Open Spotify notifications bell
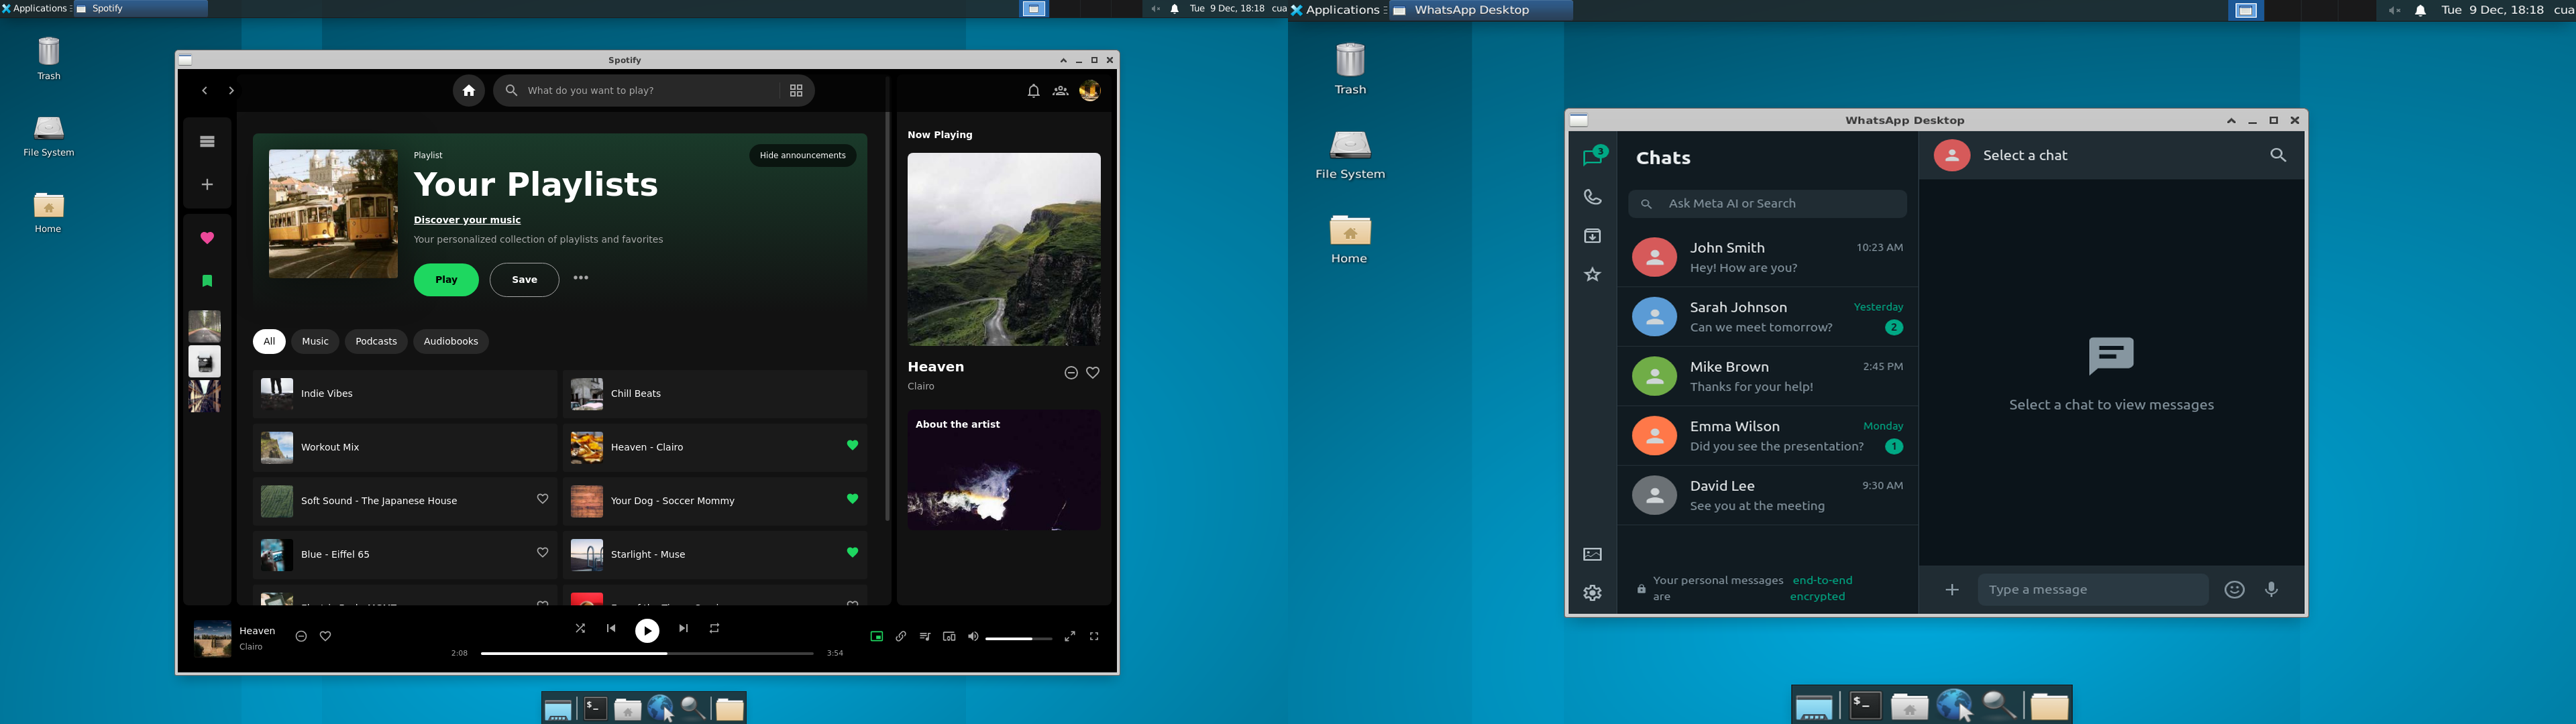2576x724 pixels. coord(1033,91)
